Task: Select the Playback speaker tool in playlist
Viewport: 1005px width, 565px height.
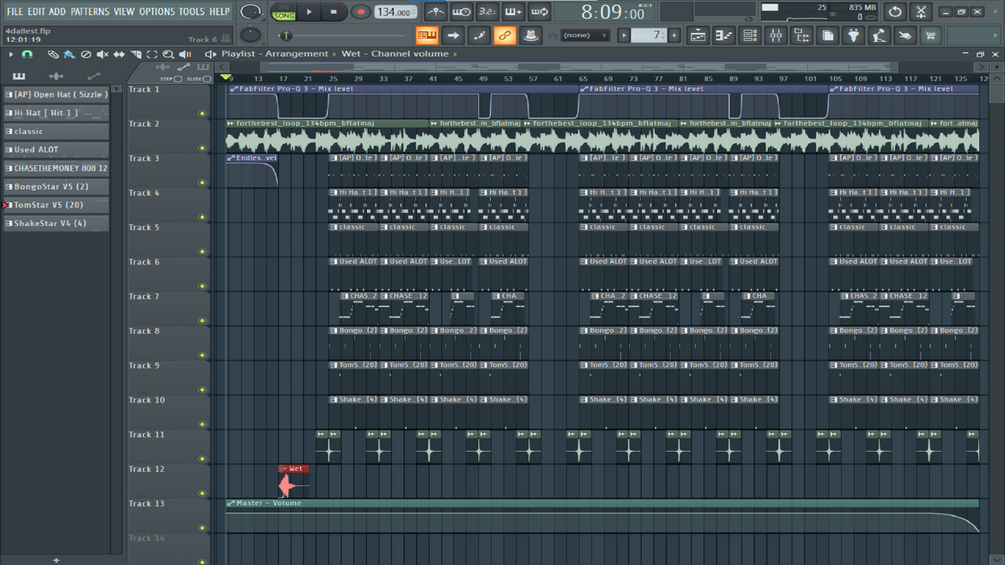Action: click(185, 54)
